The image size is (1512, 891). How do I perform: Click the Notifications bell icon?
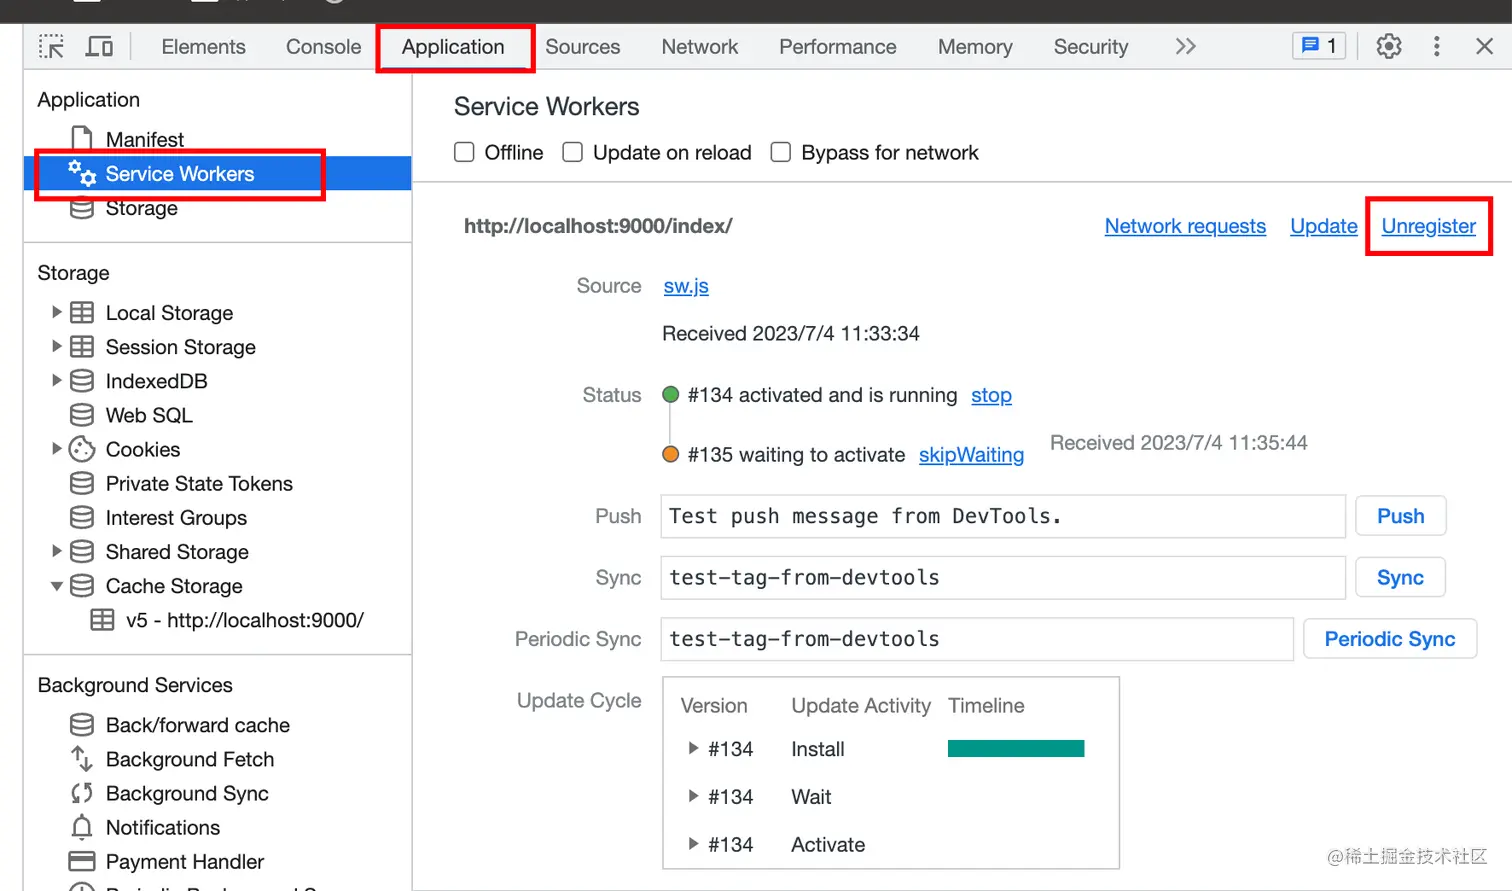pyautogui.click(x=82, y=827)
